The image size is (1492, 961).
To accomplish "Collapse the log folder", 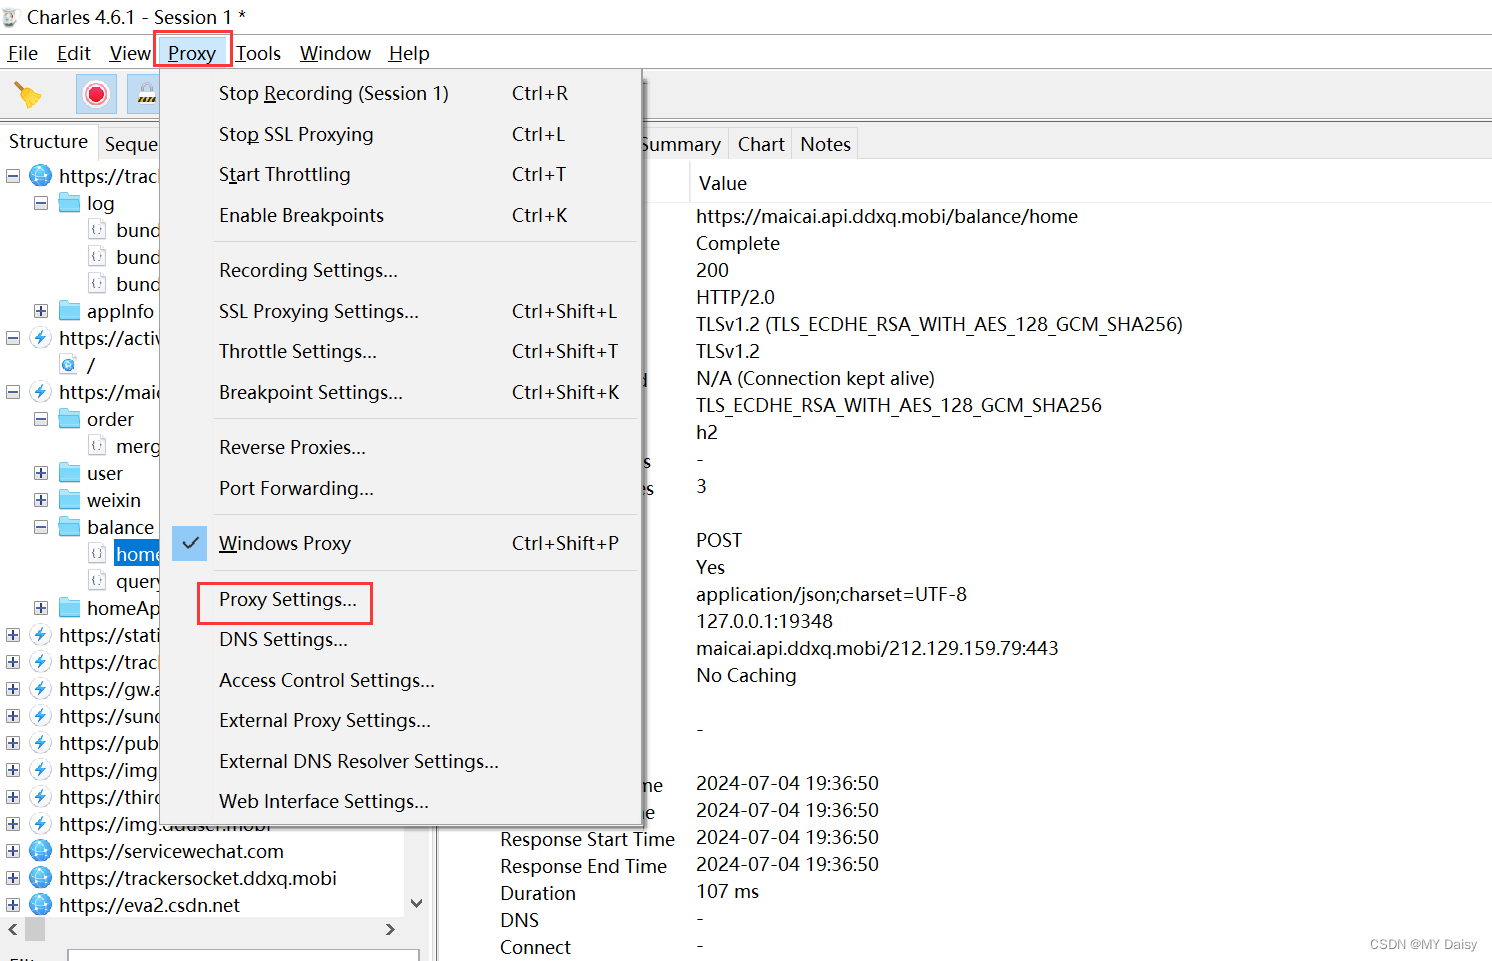I will (x=41, y=203).
